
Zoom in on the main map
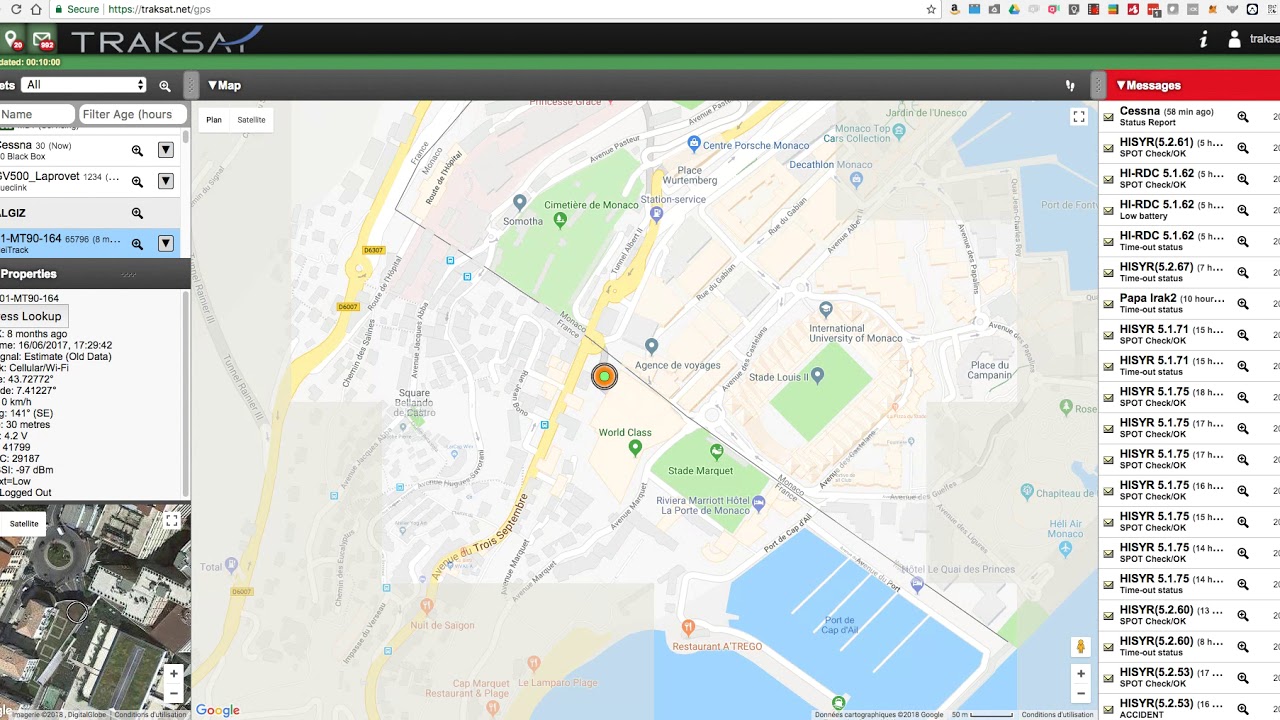click(1080, 674)
